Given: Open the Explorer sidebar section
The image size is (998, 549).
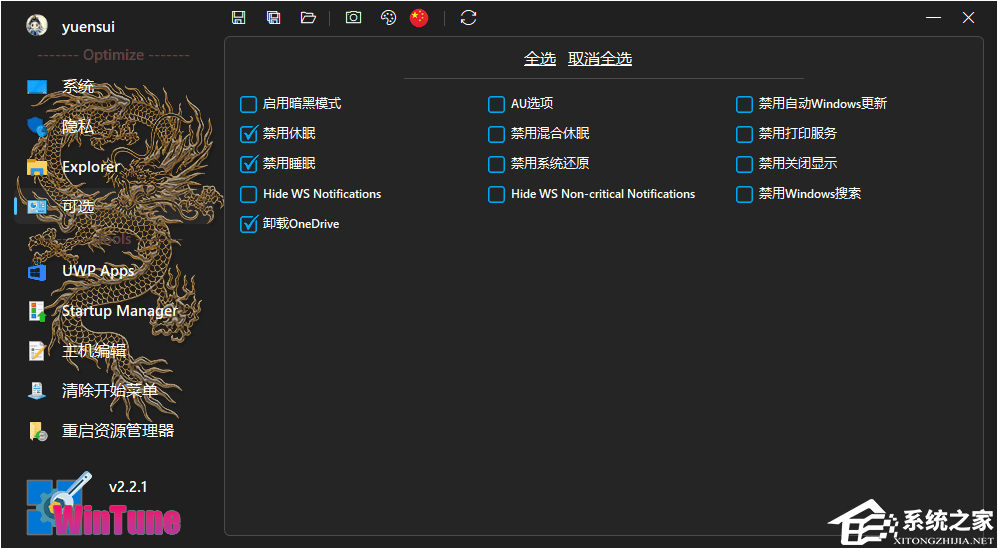Looking at the screenshot, I should point(115,167).
